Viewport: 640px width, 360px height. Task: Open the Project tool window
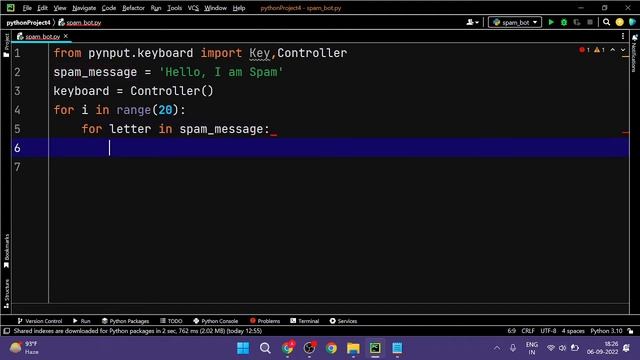pyautogui.click(x=6, y=45)
